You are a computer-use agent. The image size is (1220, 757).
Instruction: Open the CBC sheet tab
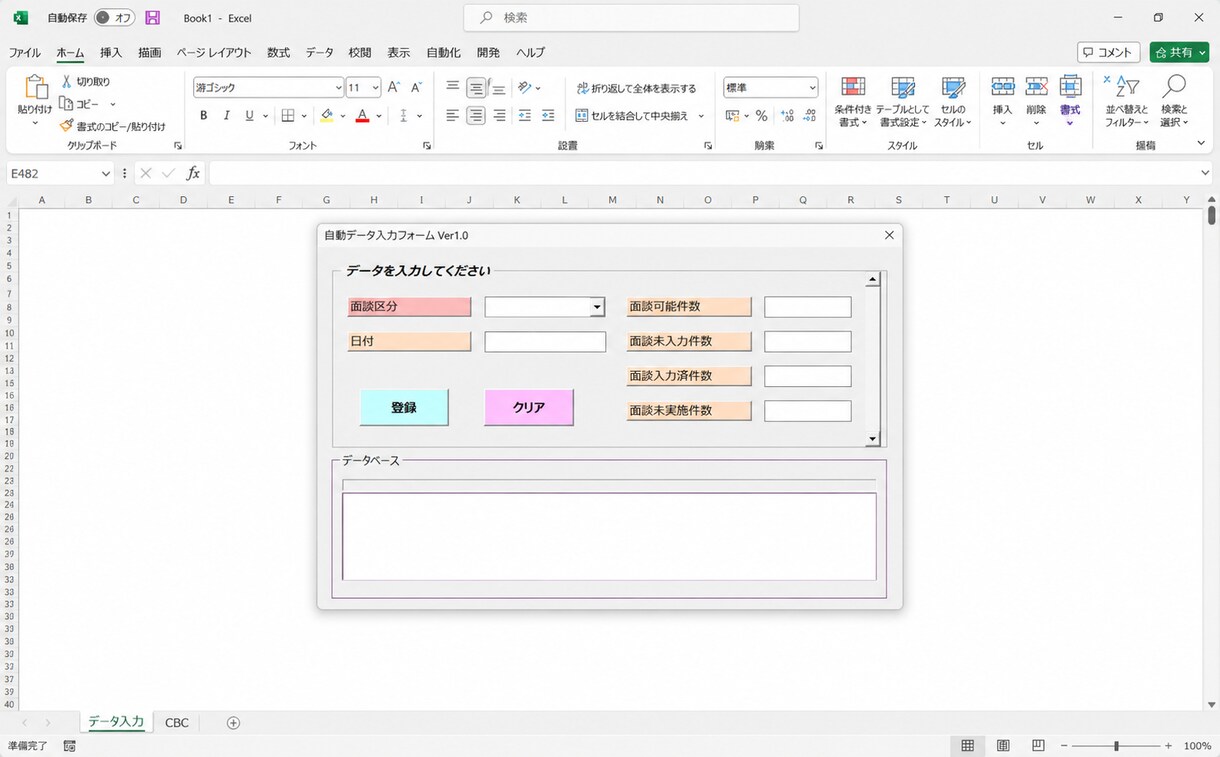click(177, 723)
